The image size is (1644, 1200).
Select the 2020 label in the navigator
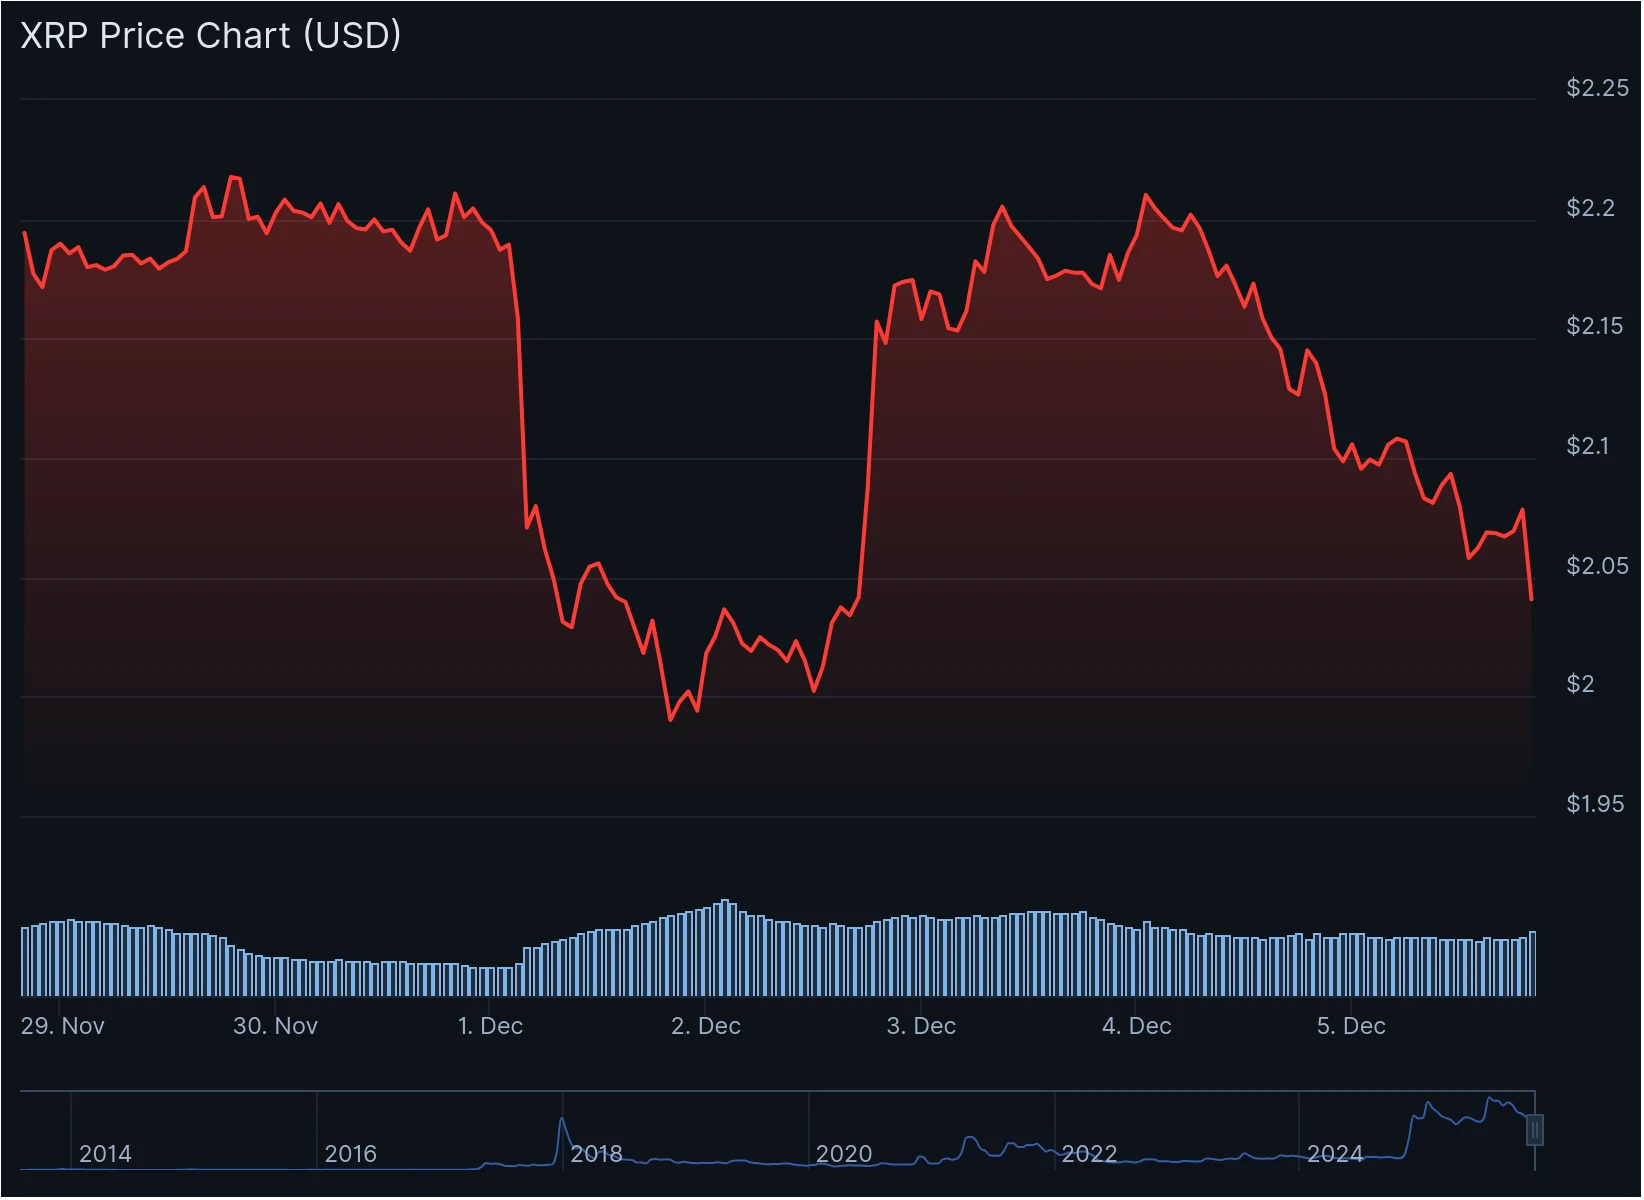(843, 1154)
